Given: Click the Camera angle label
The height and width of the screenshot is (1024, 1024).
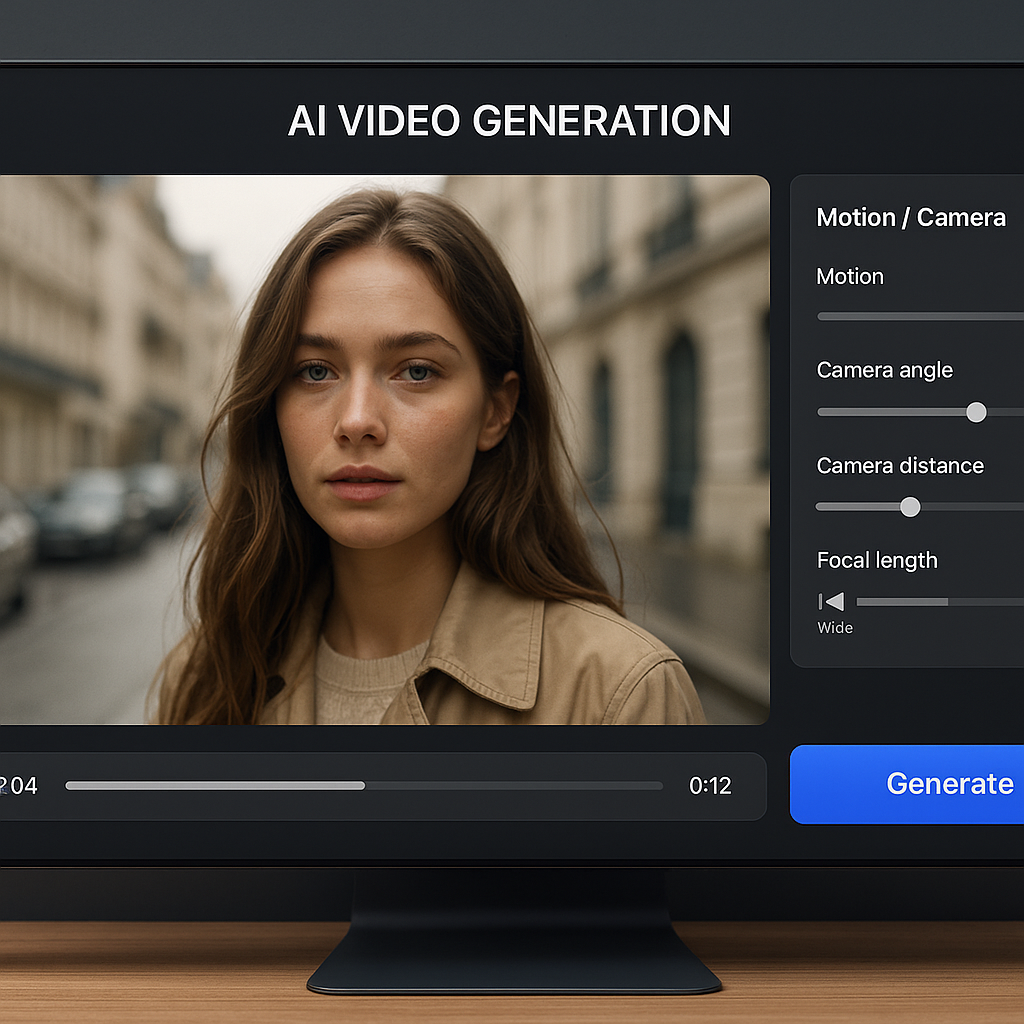Looking at the screenshot, I should [x=884, y=370].
